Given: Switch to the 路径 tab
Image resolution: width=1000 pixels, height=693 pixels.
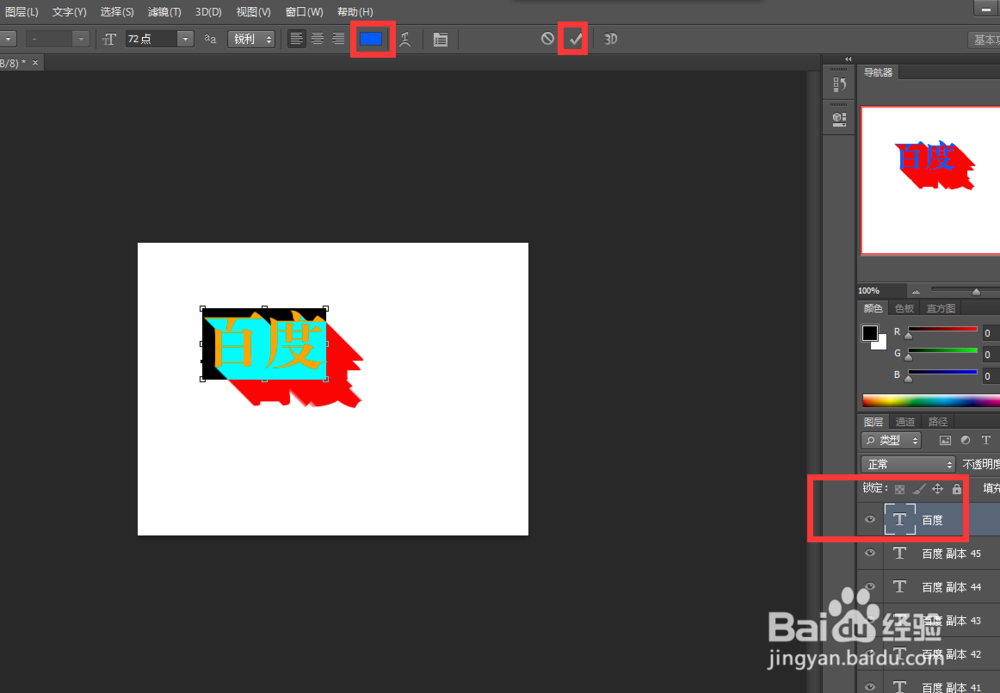Looking at the screenshot, I should pos(938,421).
